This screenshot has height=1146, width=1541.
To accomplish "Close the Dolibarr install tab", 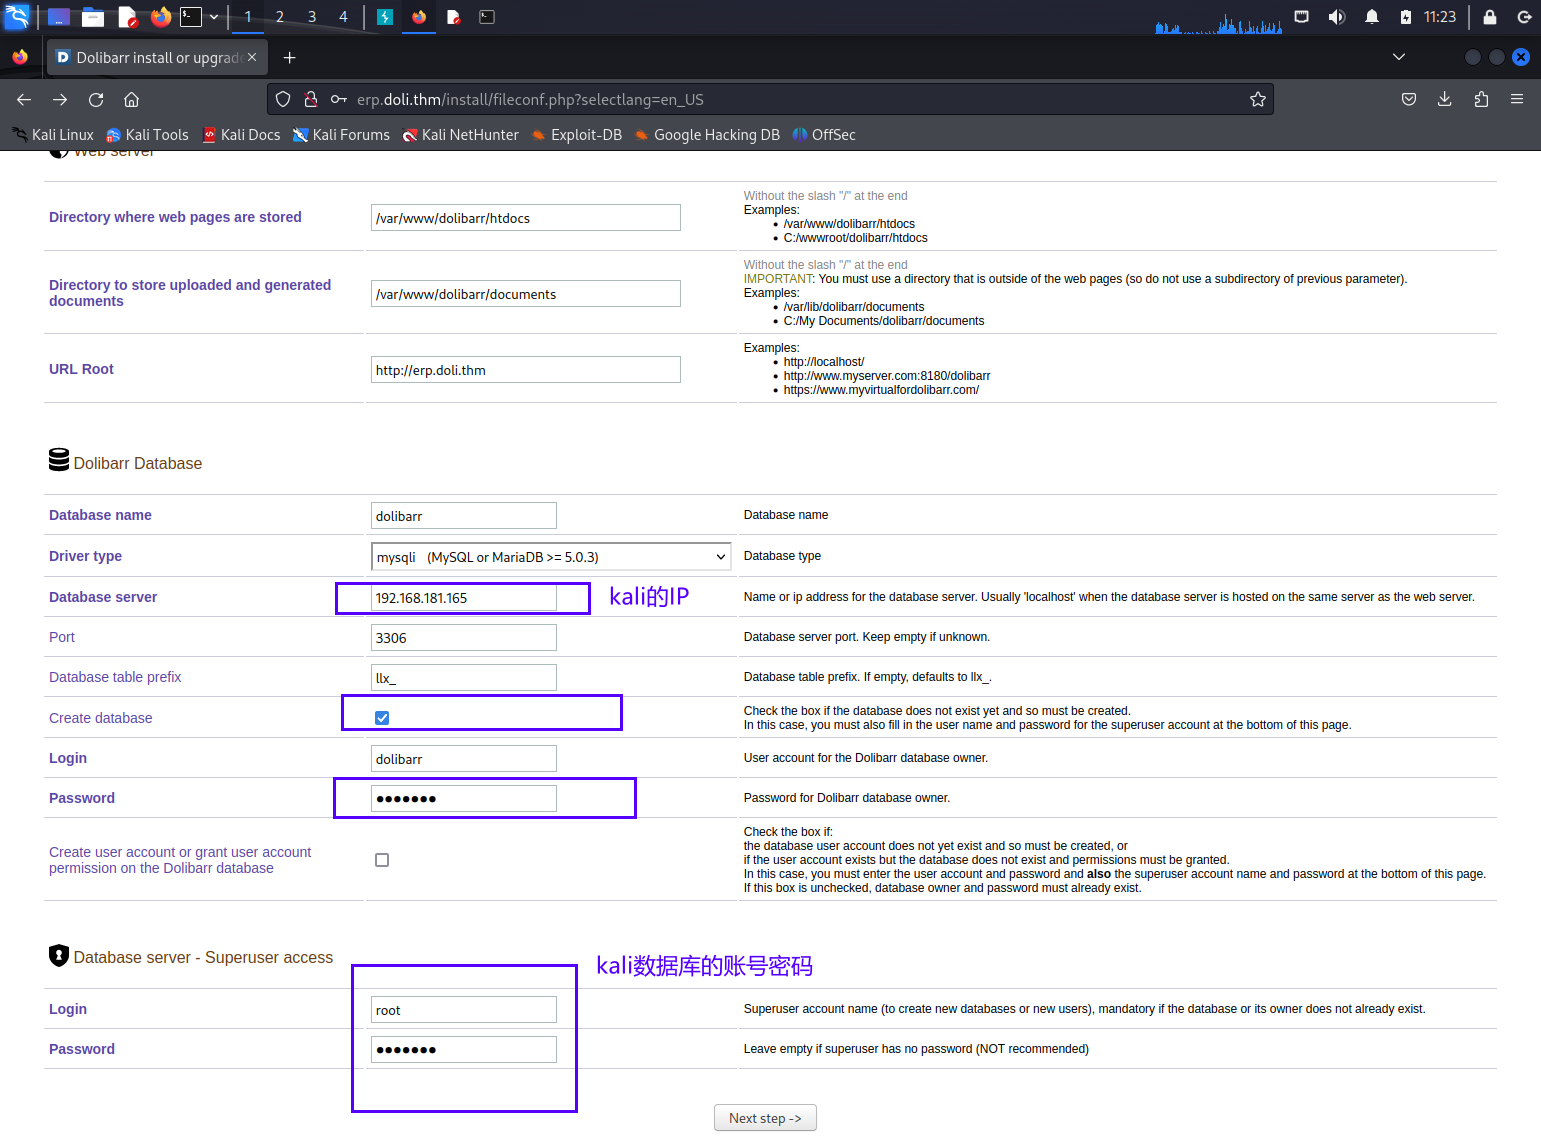I will click(252, 57).
